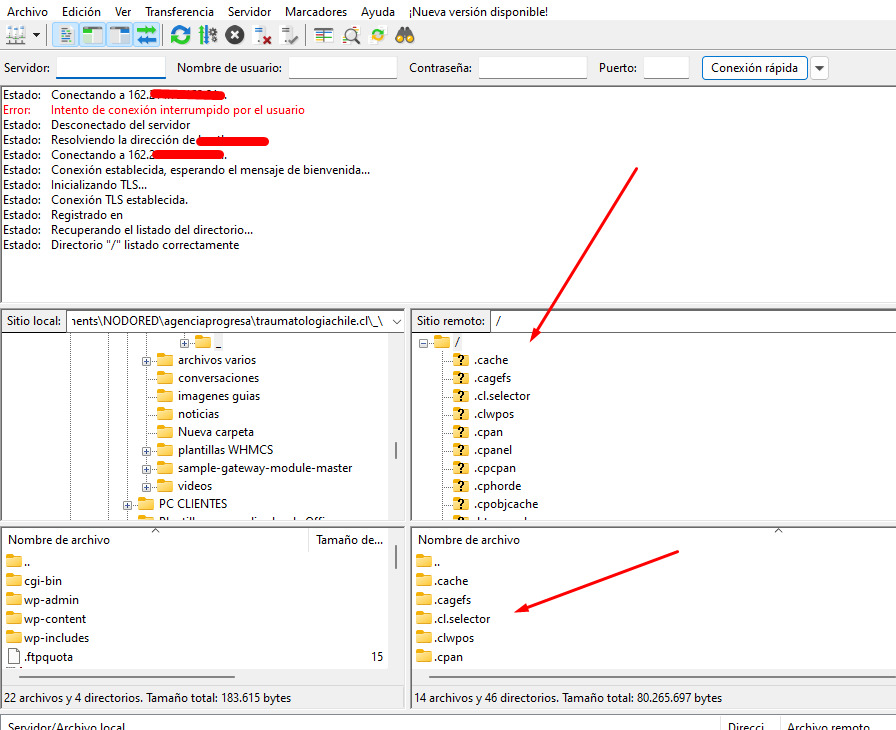Expand the plantillas WHMCS folder
The image size is (896, 730).
(147, 450)
